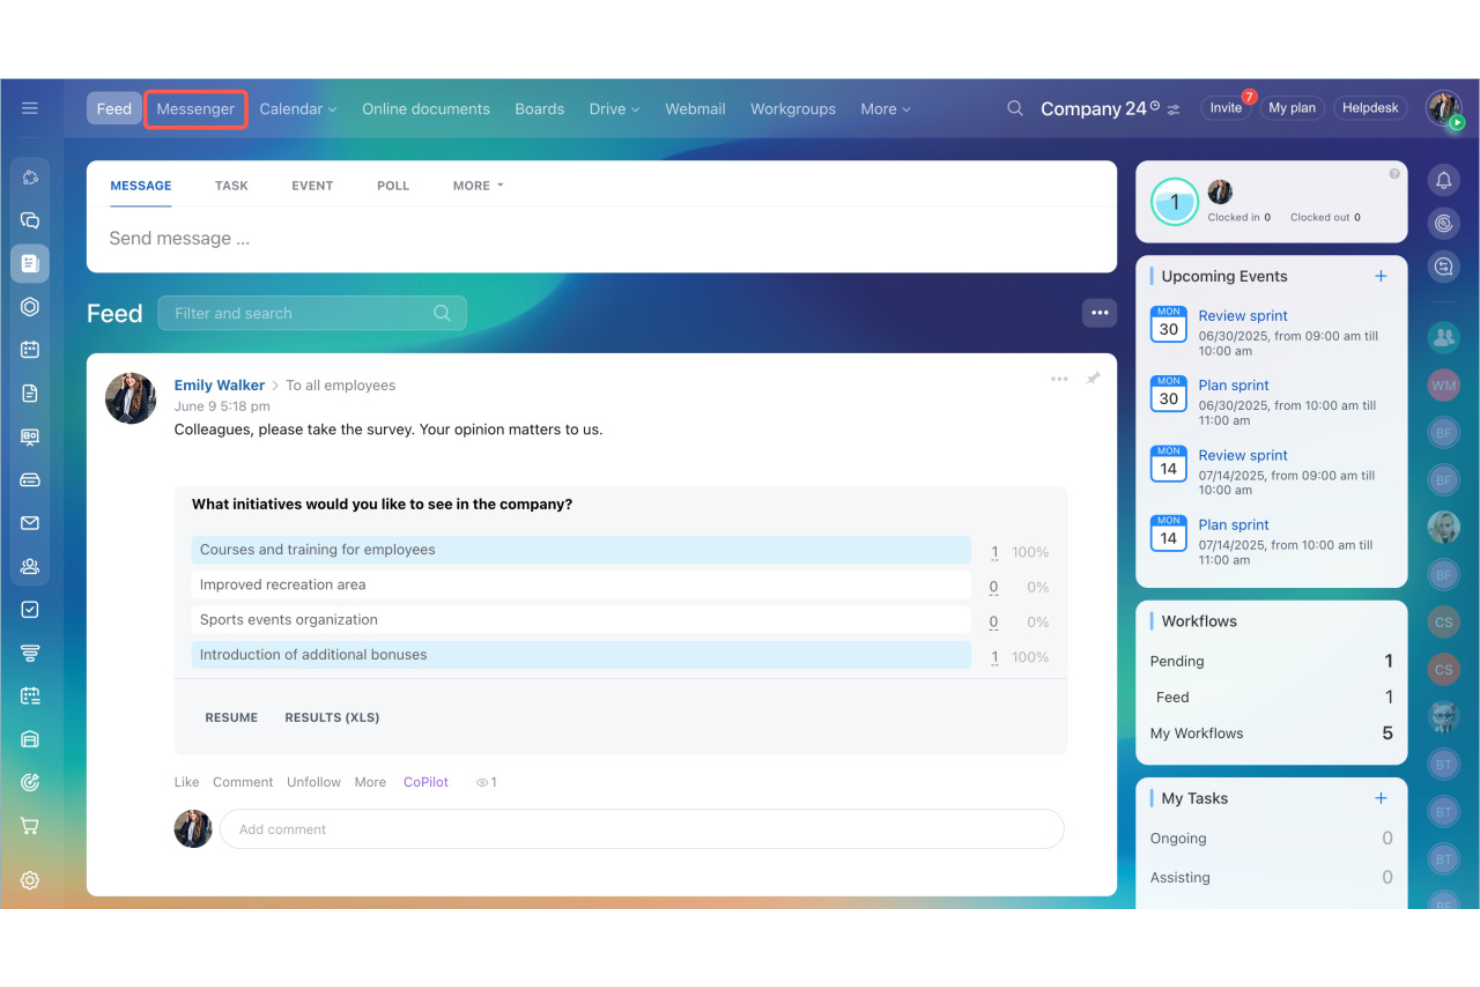Open the mail envelope icon in the sidebar
Image resolution: width=1480 pixels, height=987 pixels.
click(x=30, y=523)
